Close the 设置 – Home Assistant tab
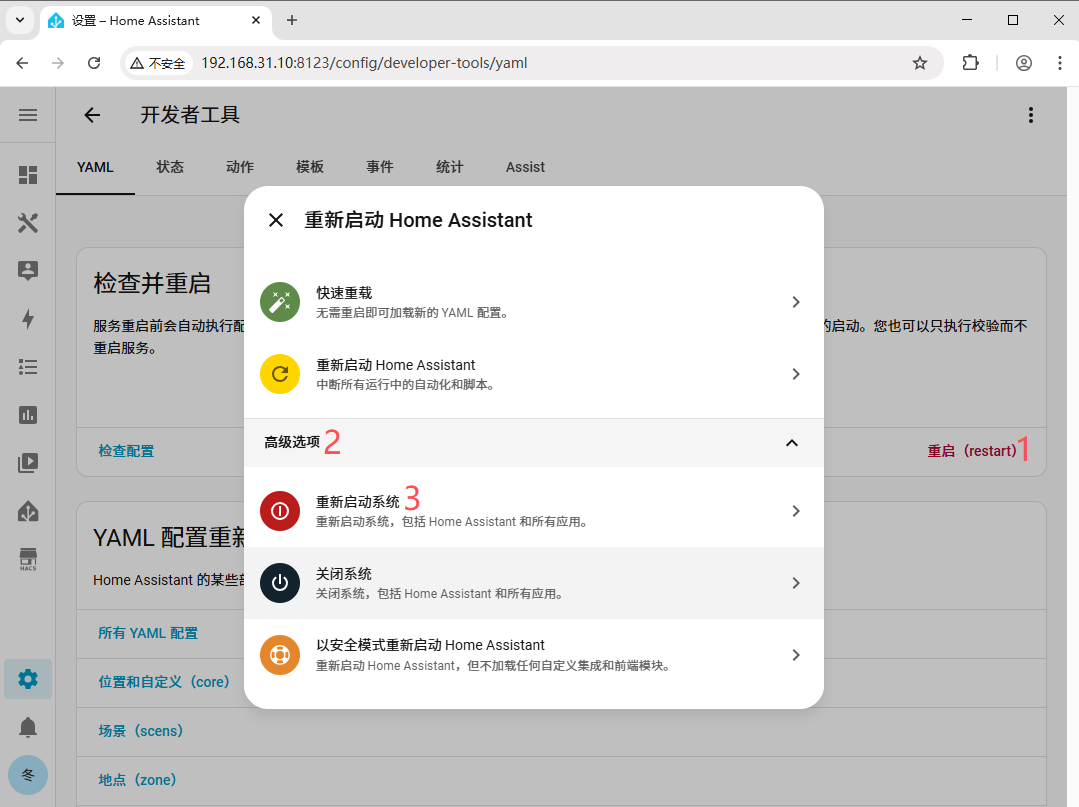This screenshot has width=1079, height=807. pos(256,21)
